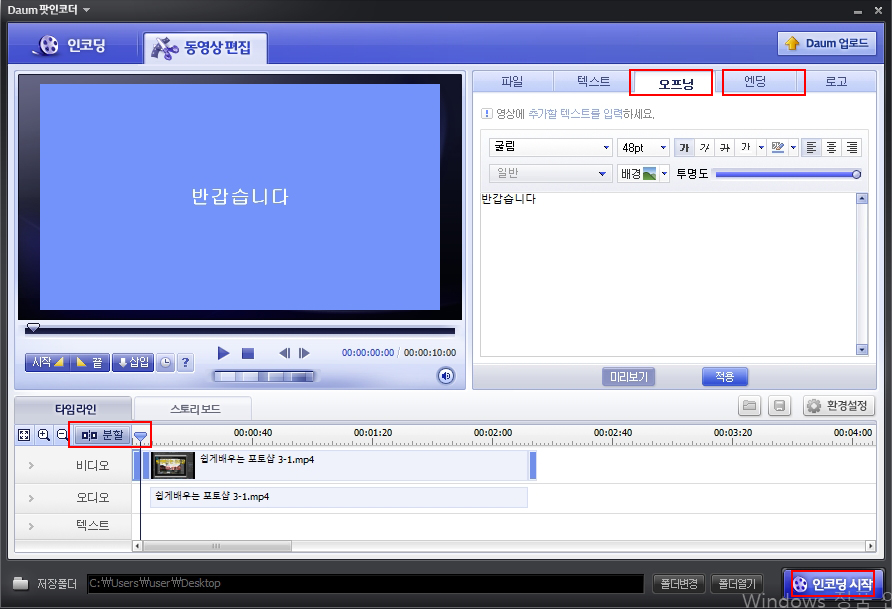Click the 배경 background image icon
This screenshot has height=609, width=892.
coord(649,173)
